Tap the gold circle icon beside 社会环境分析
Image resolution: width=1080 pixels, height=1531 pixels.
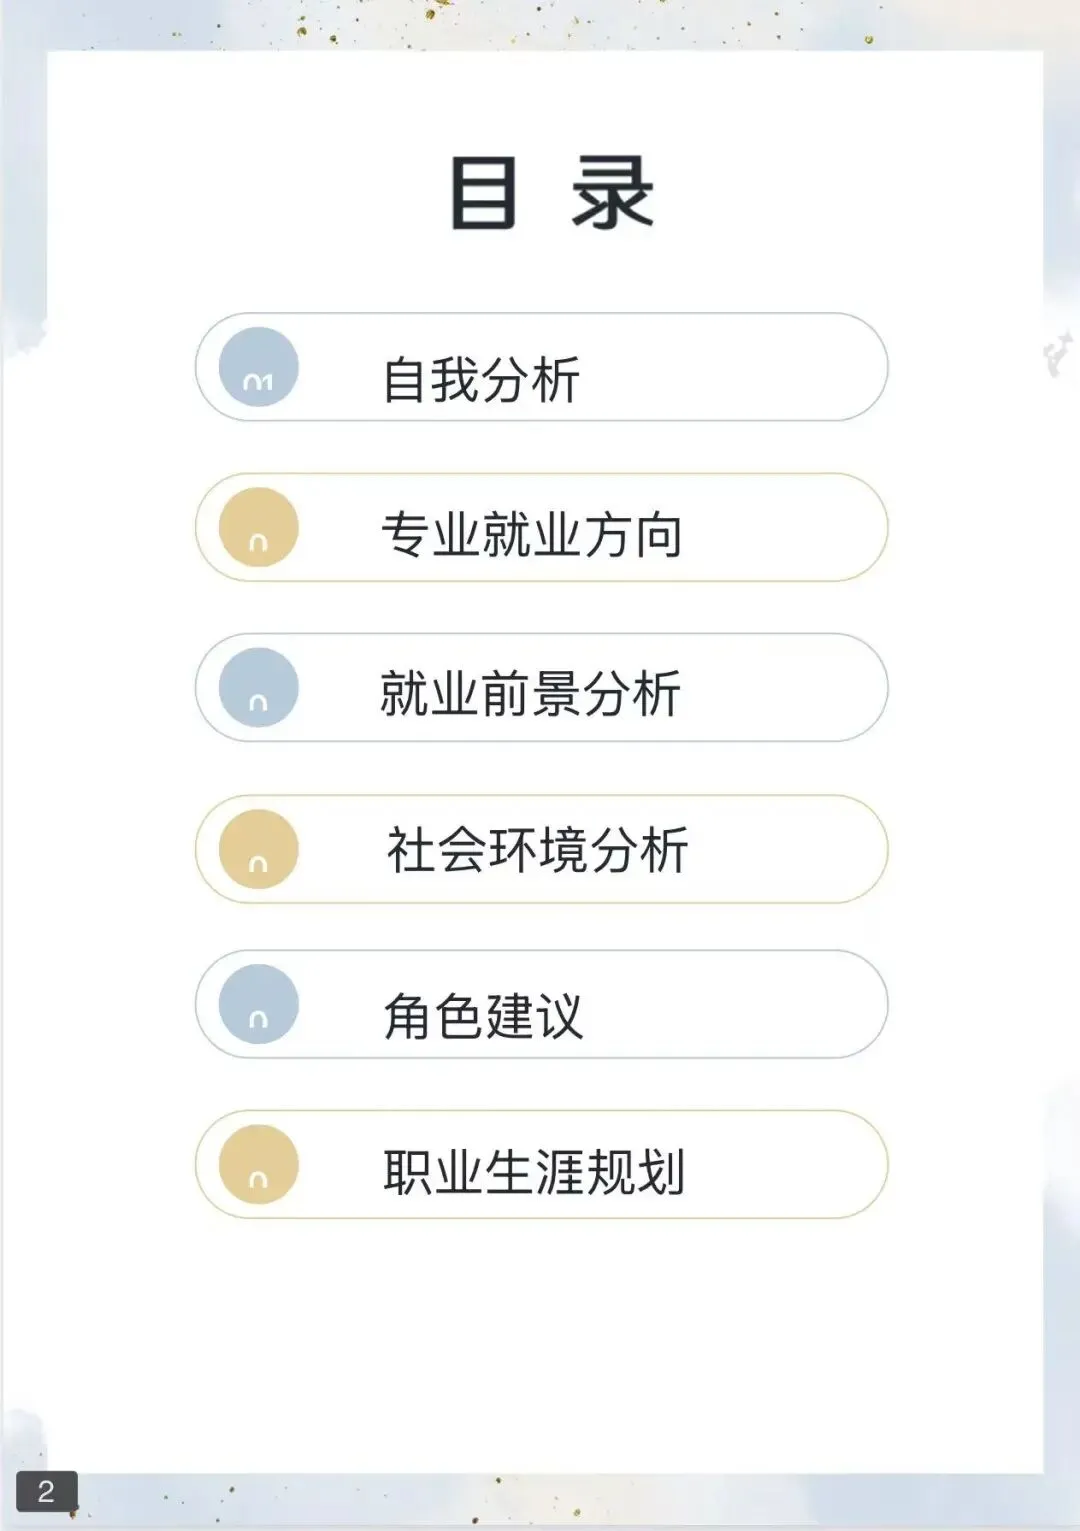[259, 849]
